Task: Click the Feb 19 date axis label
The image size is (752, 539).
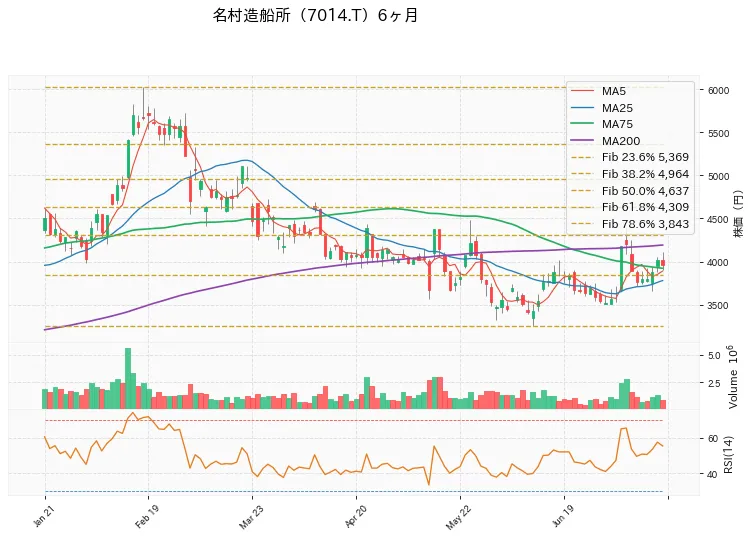Action: 146,516
